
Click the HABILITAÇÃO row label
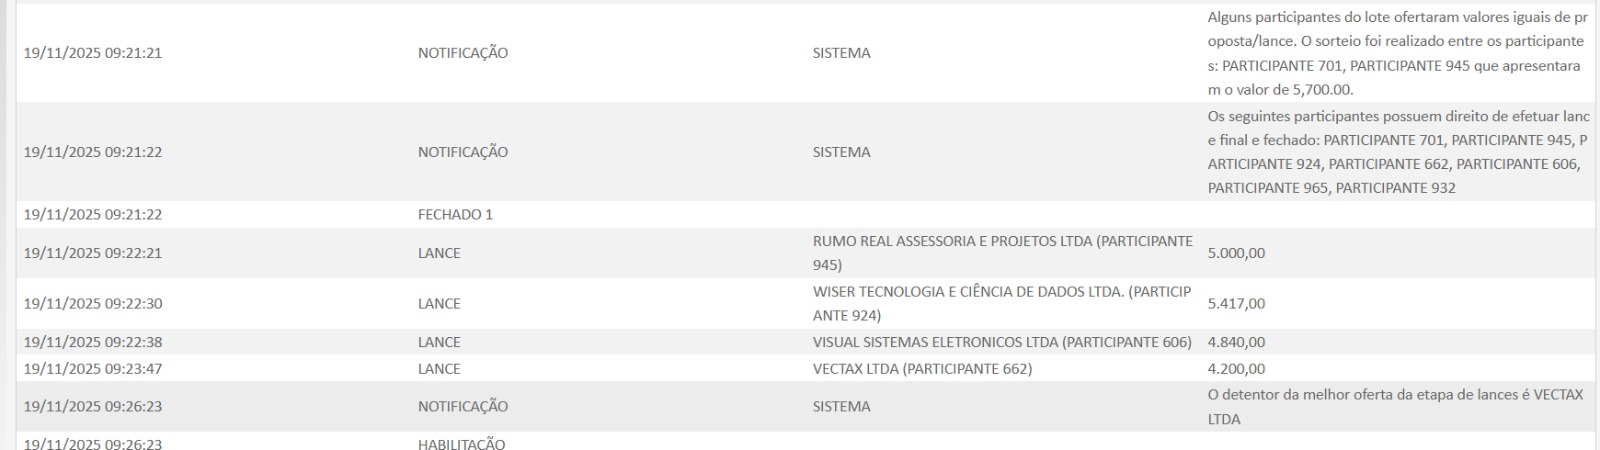click(461, 444)
